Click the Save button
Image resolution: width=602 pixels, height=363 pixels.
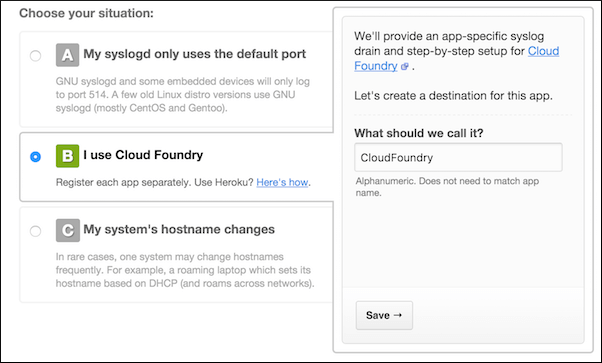384,315
